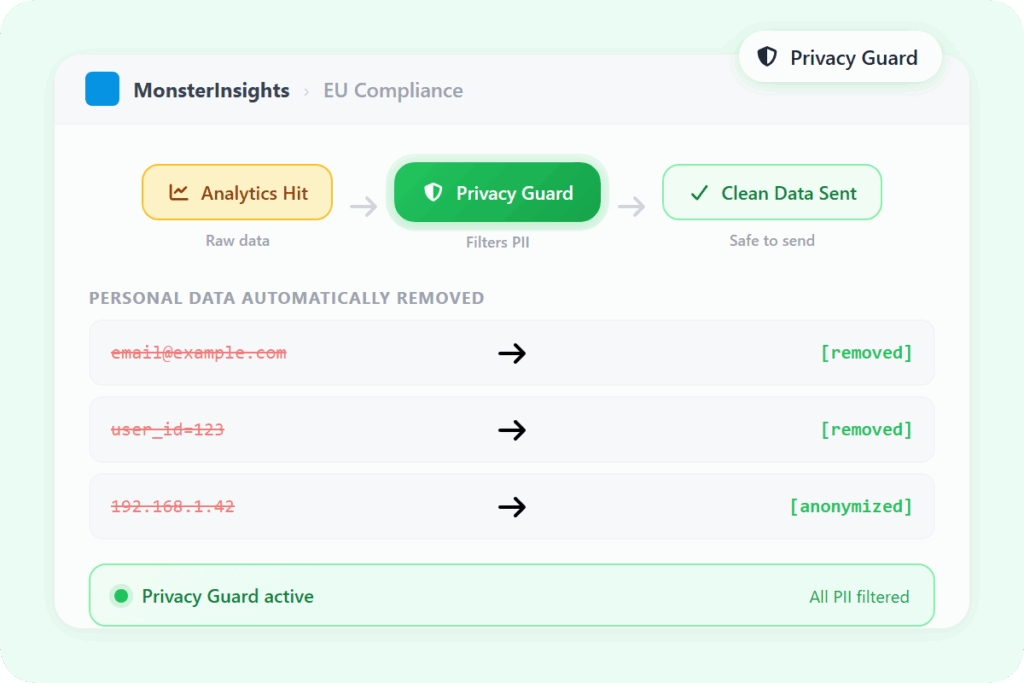Click the breadcrumb chevron after MonsterInsights
The image size is (1024, 683).
pos(306,91)
